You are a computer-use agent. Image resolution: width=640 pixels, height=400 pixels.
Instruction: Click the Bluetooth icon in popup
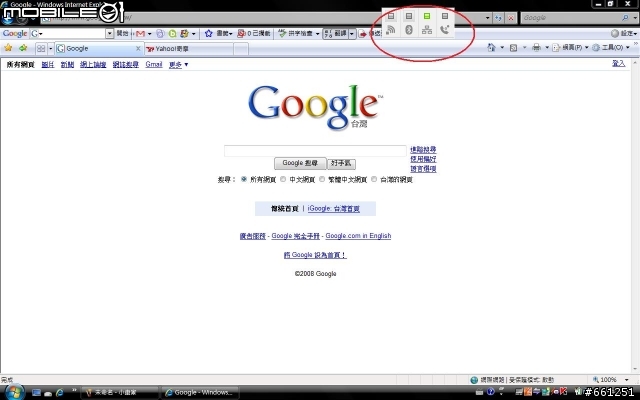click(x=409, y=30)
